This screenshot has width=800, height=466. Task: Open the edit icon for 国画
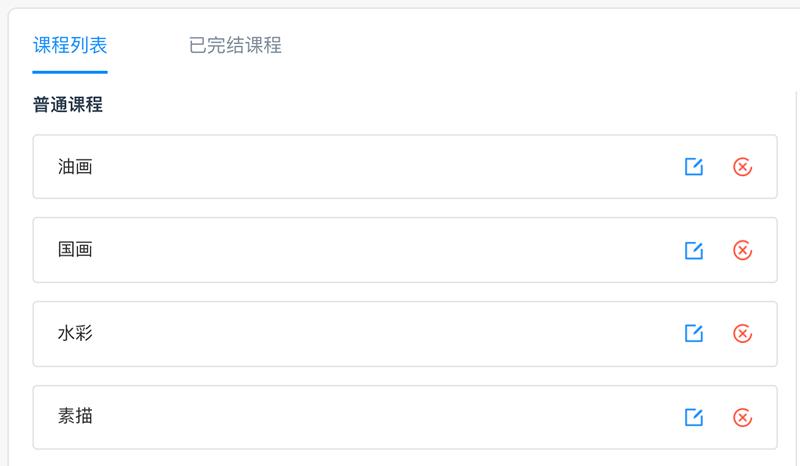[693, 250]
